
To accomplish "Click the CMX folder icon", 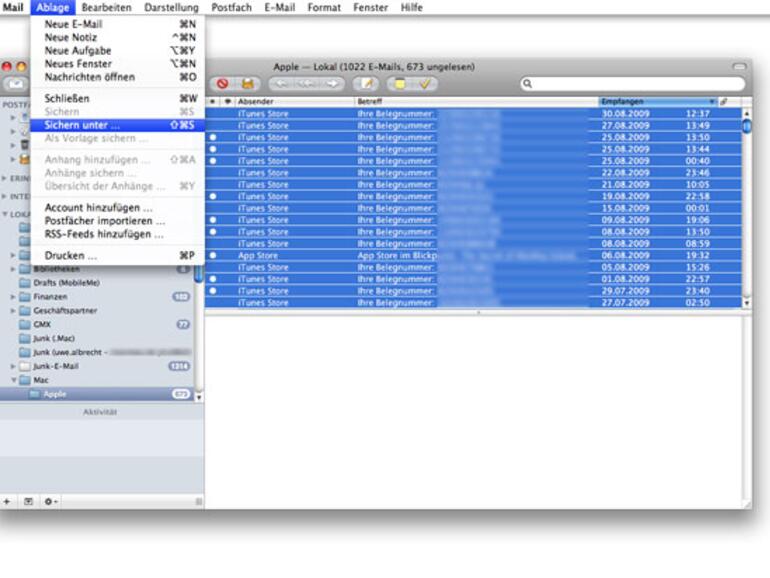I will 25,324.
